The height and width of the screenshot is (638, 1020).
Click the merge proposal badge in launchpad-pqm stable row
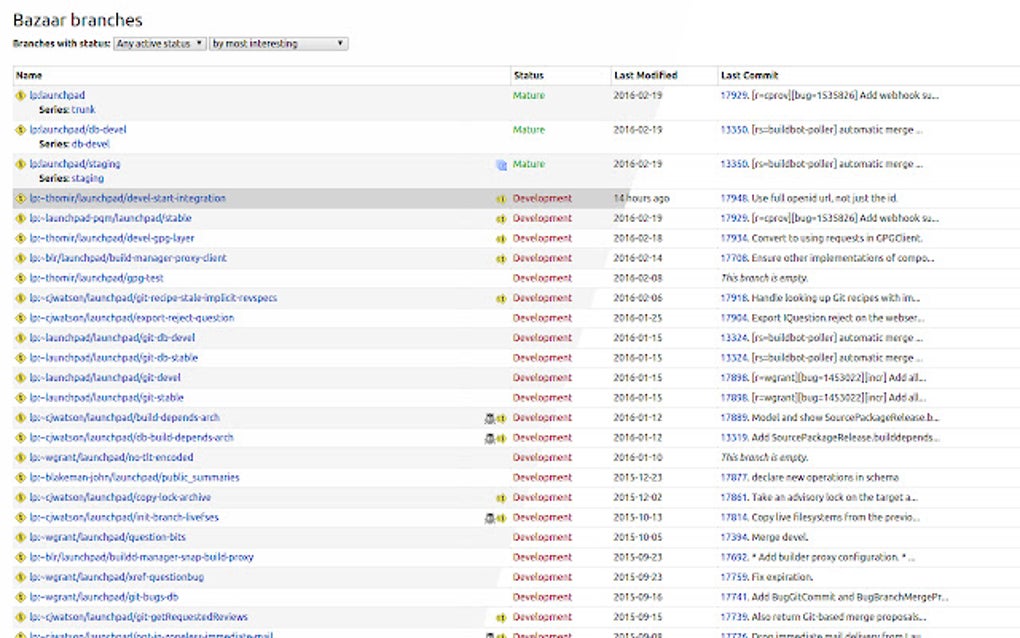point(501,219)
